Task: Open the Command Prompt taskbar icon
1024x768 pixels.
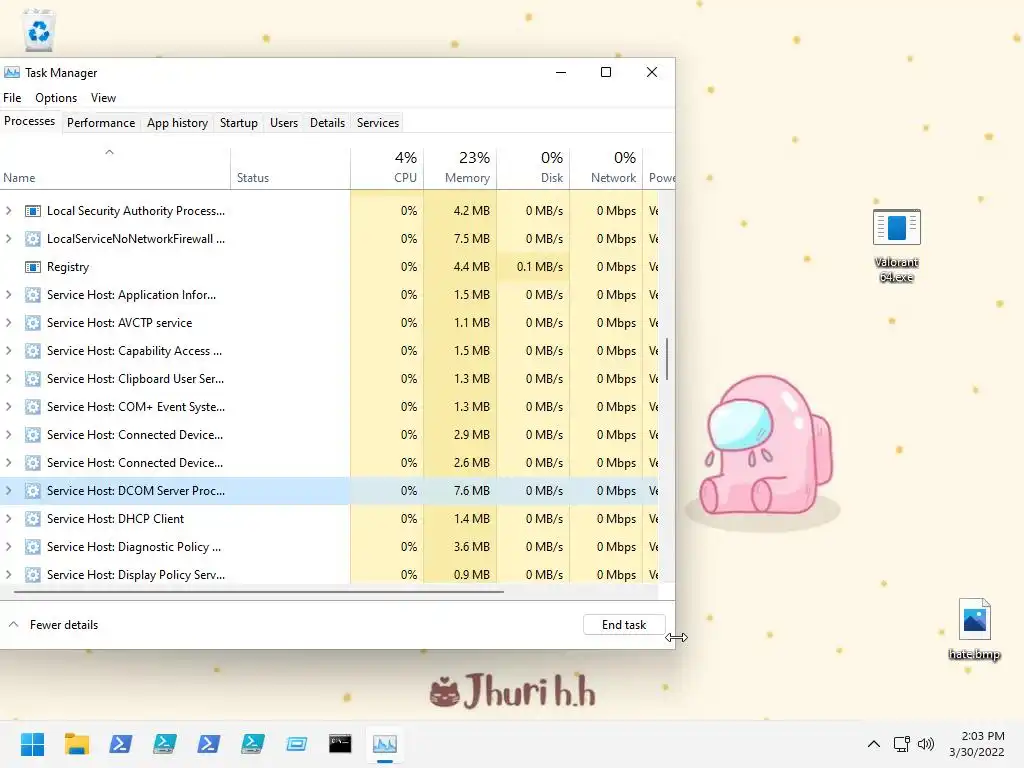Action: (x=340, y=744)
